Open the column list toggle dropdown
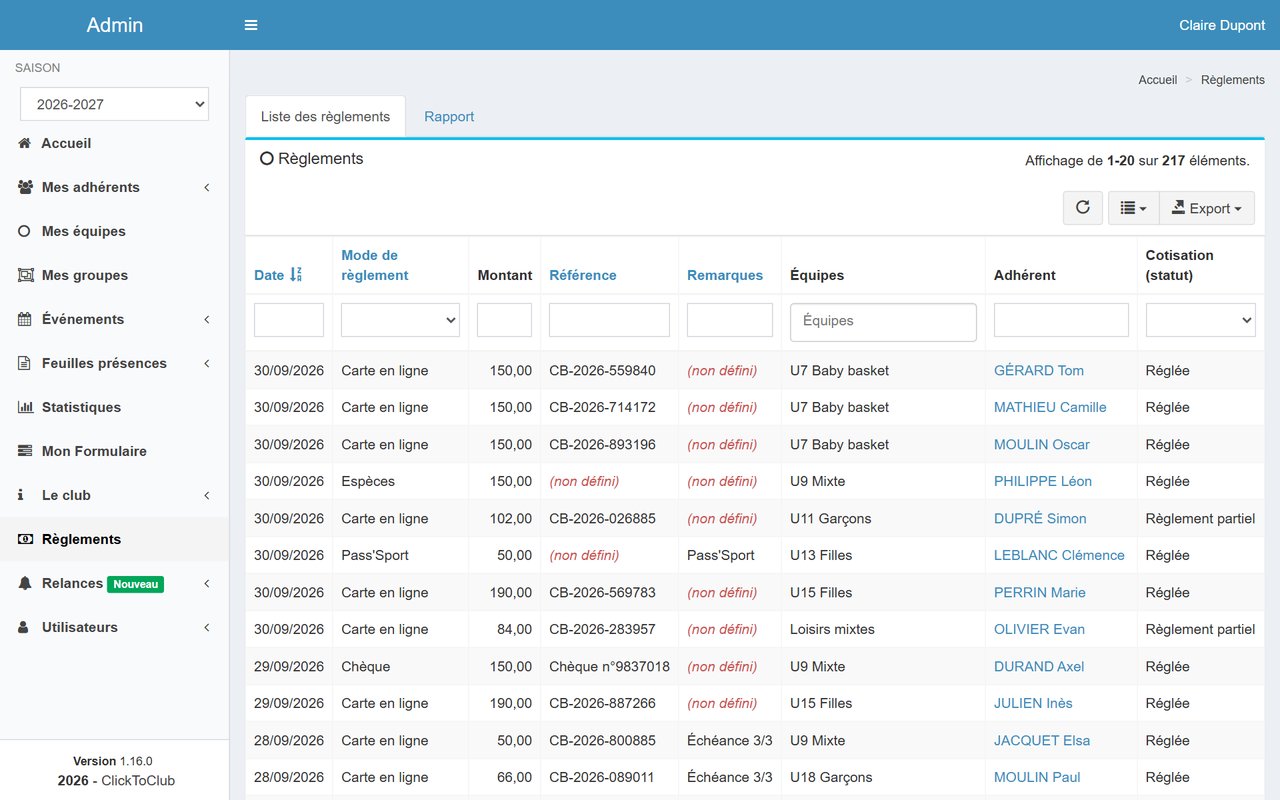This screenshot has height=800, width=1280. point(1133,208)
